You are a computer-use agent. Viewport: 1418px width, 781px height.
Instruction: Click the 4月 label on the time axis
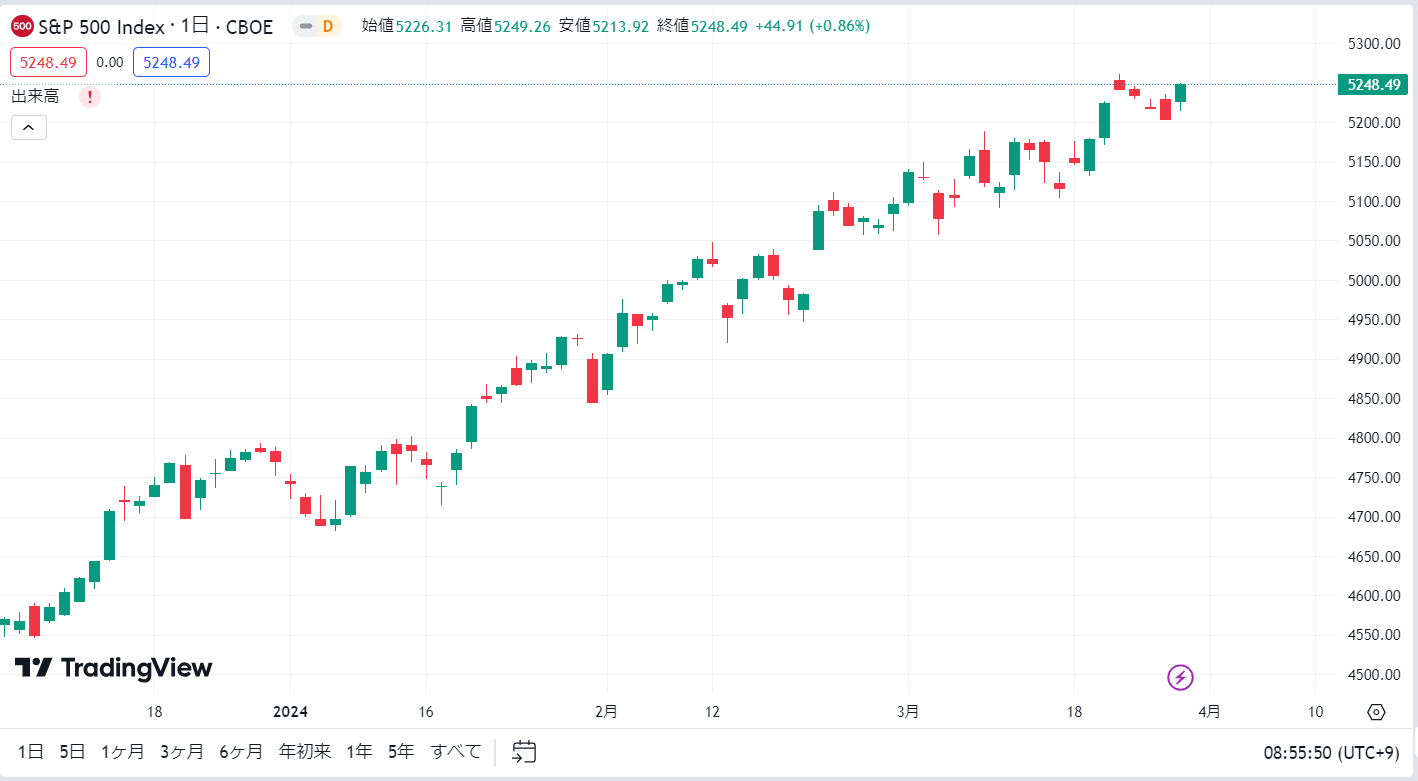tap(1209, 712)
